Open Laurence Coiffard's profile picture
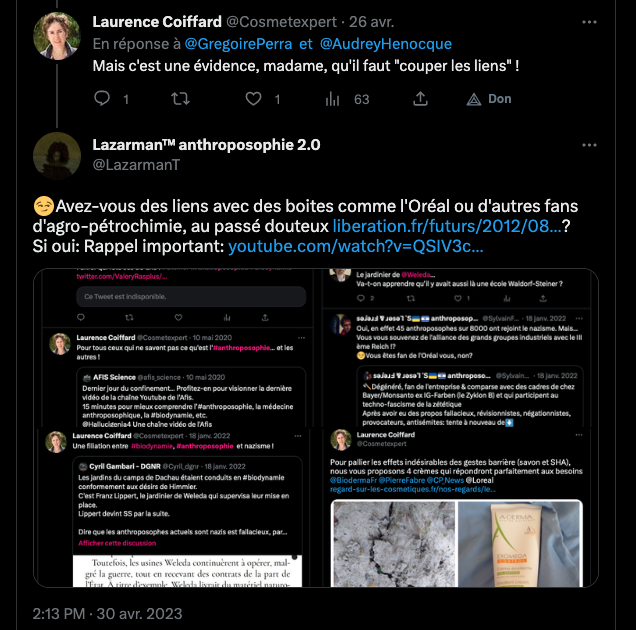 pos(57,36)
